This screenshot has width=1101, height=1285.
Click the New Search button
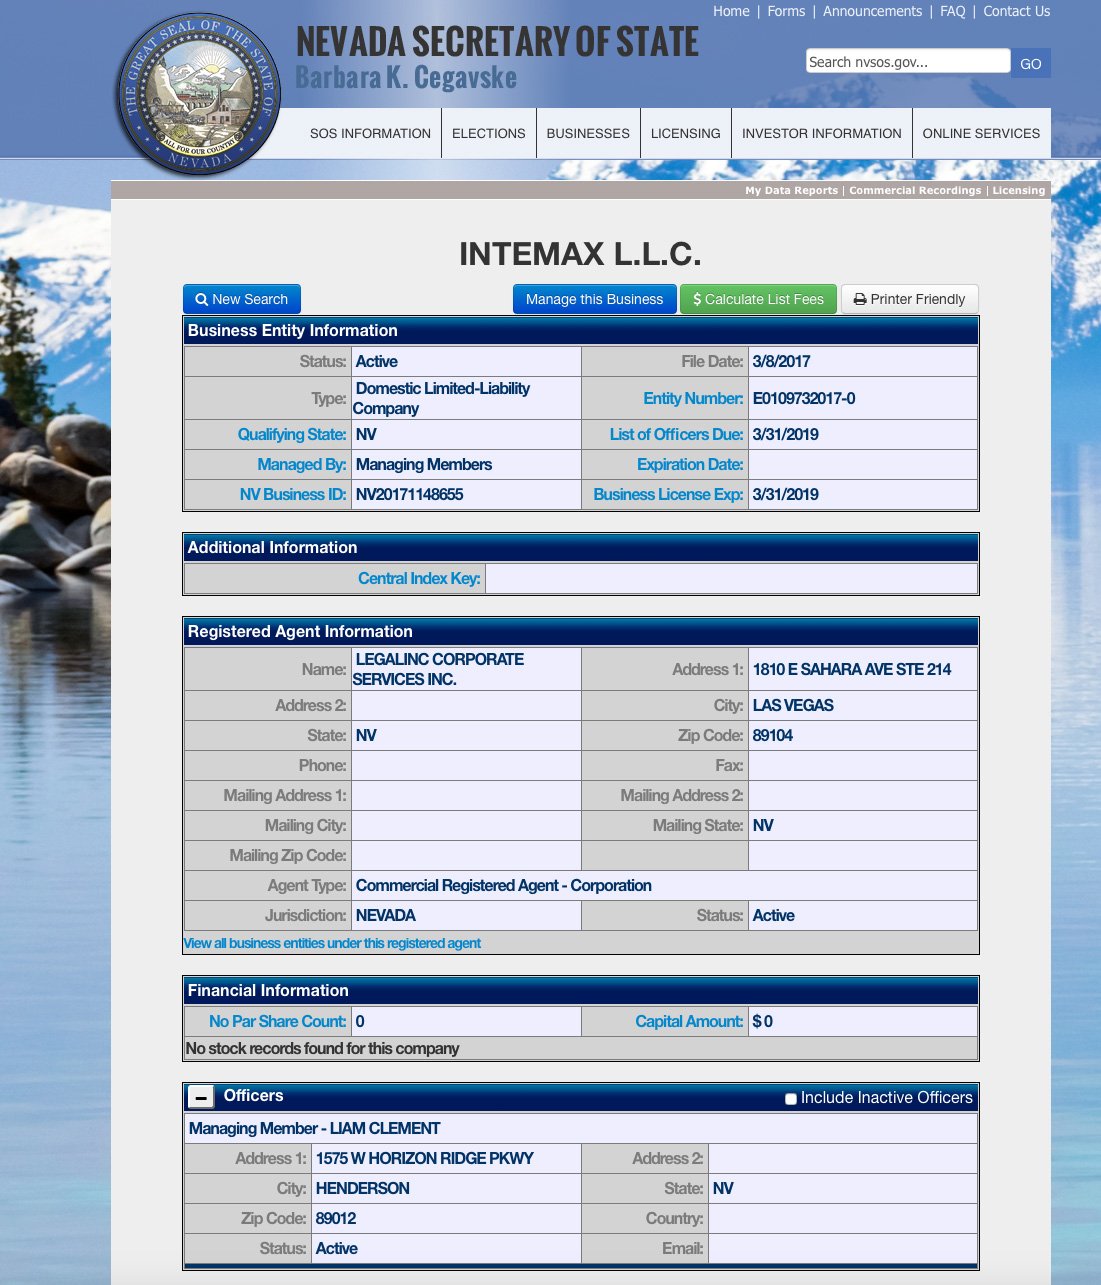click(241, 299)
